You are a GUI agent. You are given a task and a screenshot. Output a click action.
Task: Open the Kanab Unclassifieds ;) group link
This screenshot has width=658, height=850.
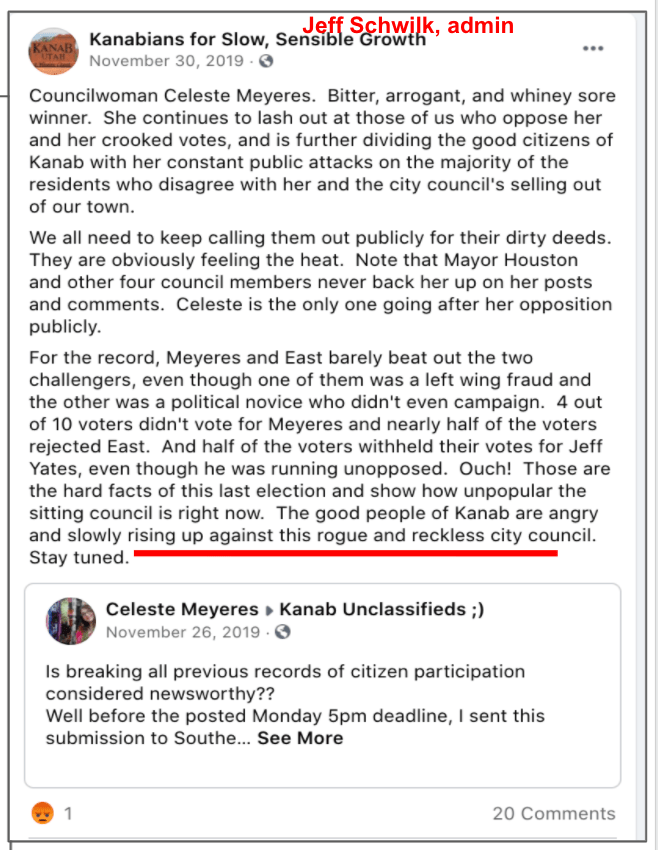pos(381,609)
